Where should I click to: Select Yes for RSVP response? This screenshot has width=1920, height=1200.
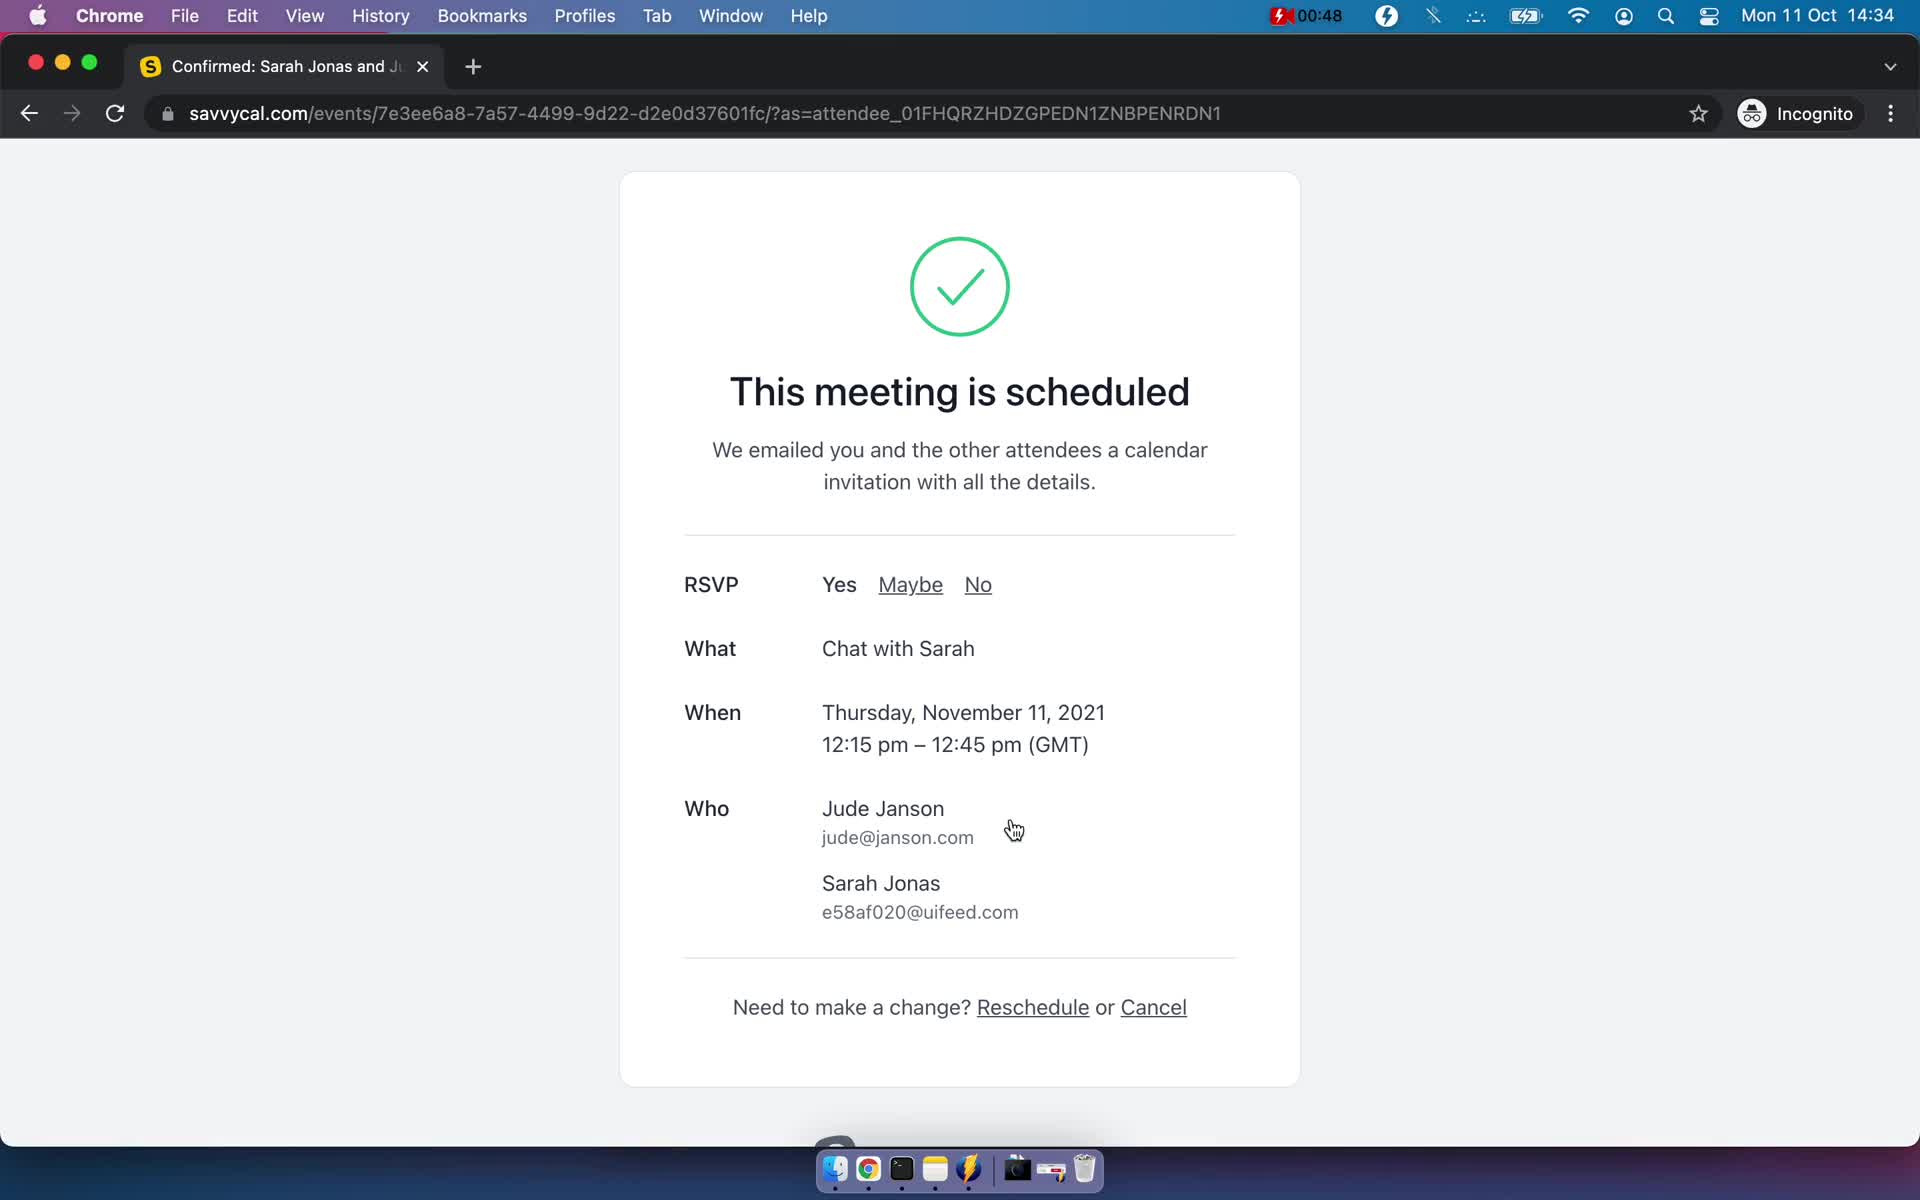(x=839, y=583)
